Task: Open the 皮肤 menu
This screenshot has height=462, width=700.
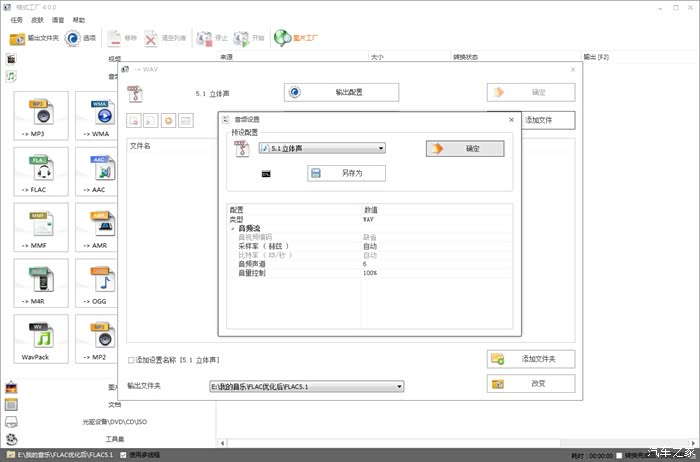Action: pos(39,19)
